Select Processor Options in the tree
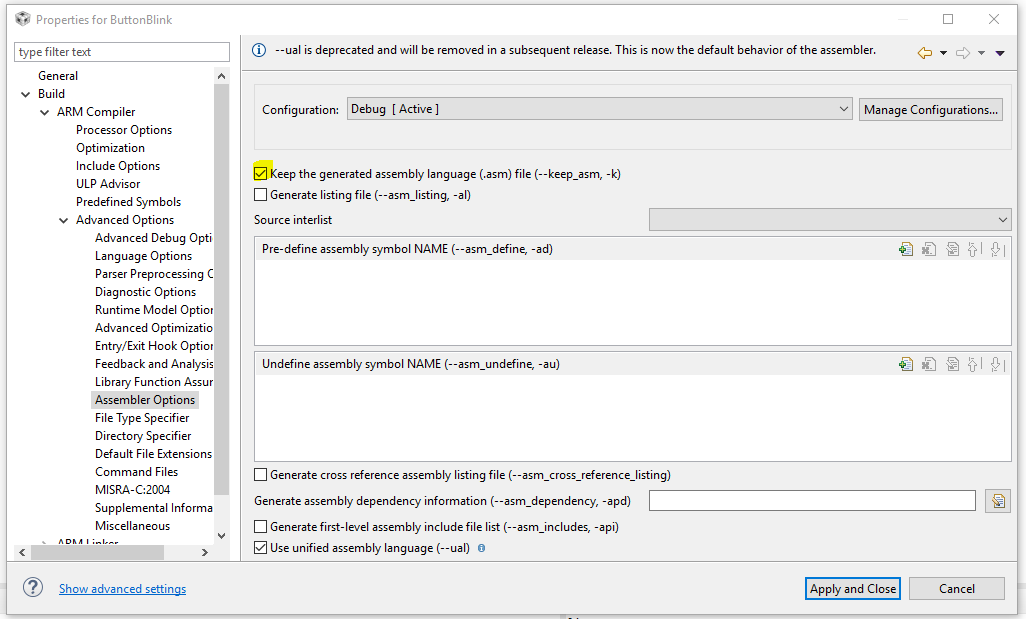The width and height of the screenshot is (1026, 619). point(124,130)
